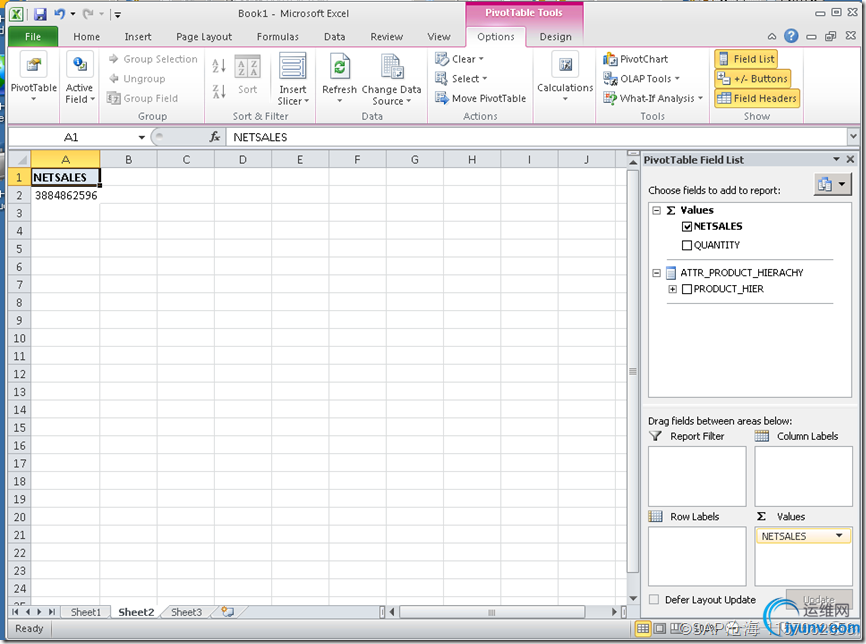
Task: Enable Defer Layout Update checkbox
Action: click(x=654, y=600)
